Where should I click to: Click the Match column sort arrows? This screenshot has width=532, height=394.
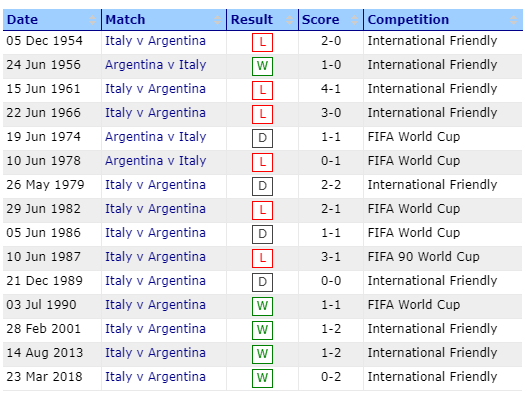[217, 20]
